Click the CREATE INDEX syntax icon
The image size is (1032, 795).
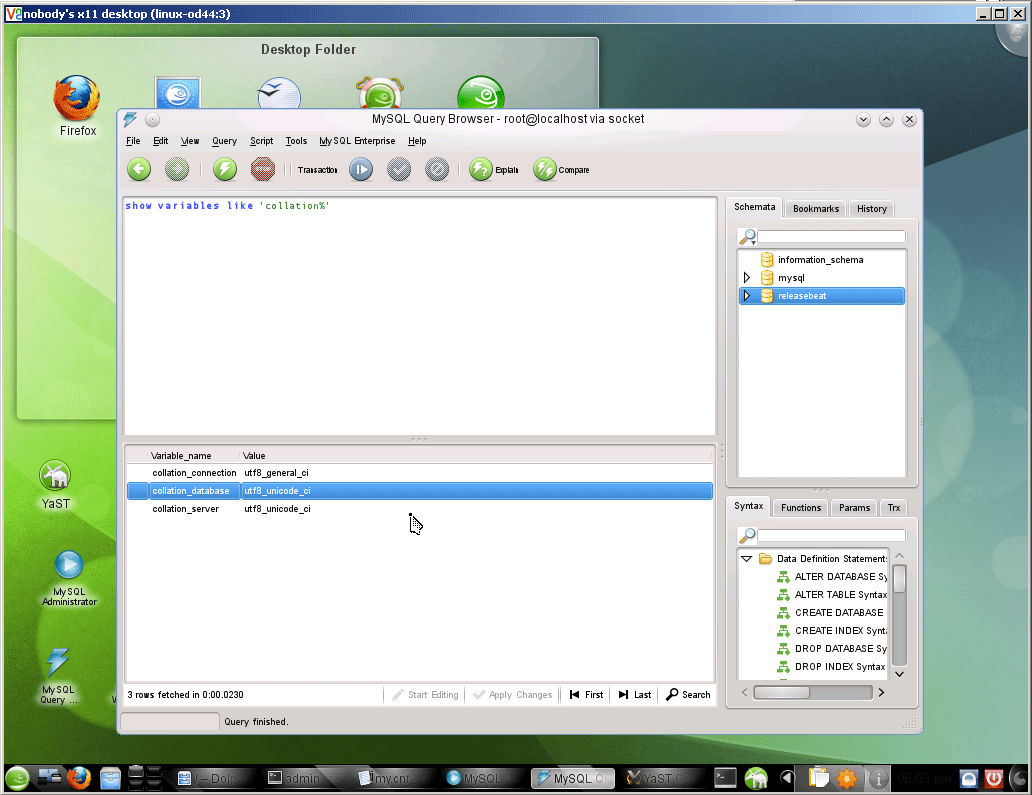[x=783, y=630]
